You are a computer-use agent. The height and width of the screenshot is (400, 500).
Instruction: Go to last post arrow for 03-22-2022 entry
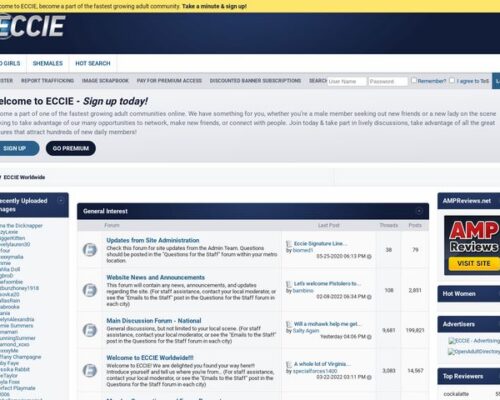[369, 377]
